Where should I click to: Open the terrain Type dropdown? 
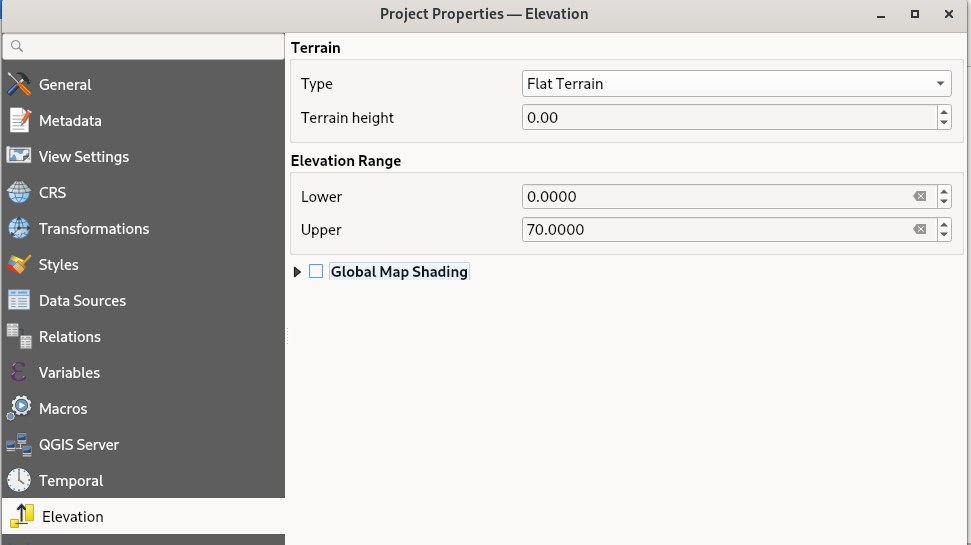point(736,84)
